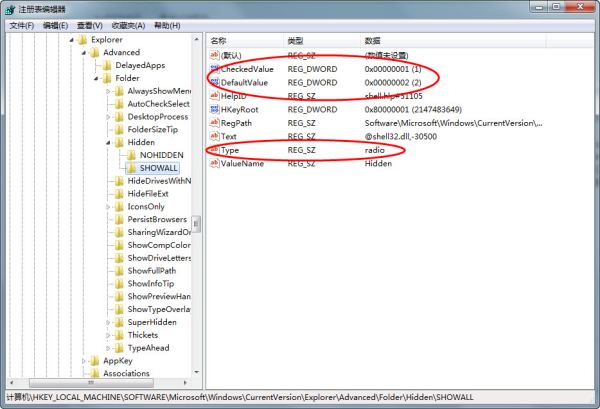Screen dimensions: 600x409
Task: Click the CheckedValue DWORD value icon
Action: (x=215, y=69)
